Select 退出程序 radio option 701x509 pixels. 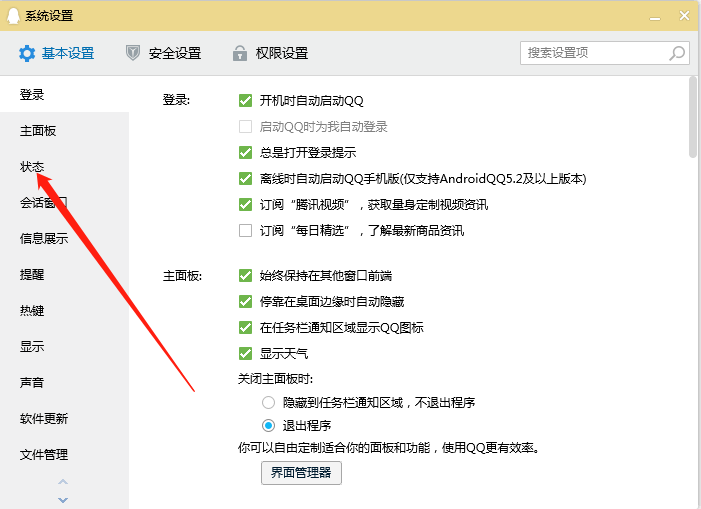pos(268,425)
